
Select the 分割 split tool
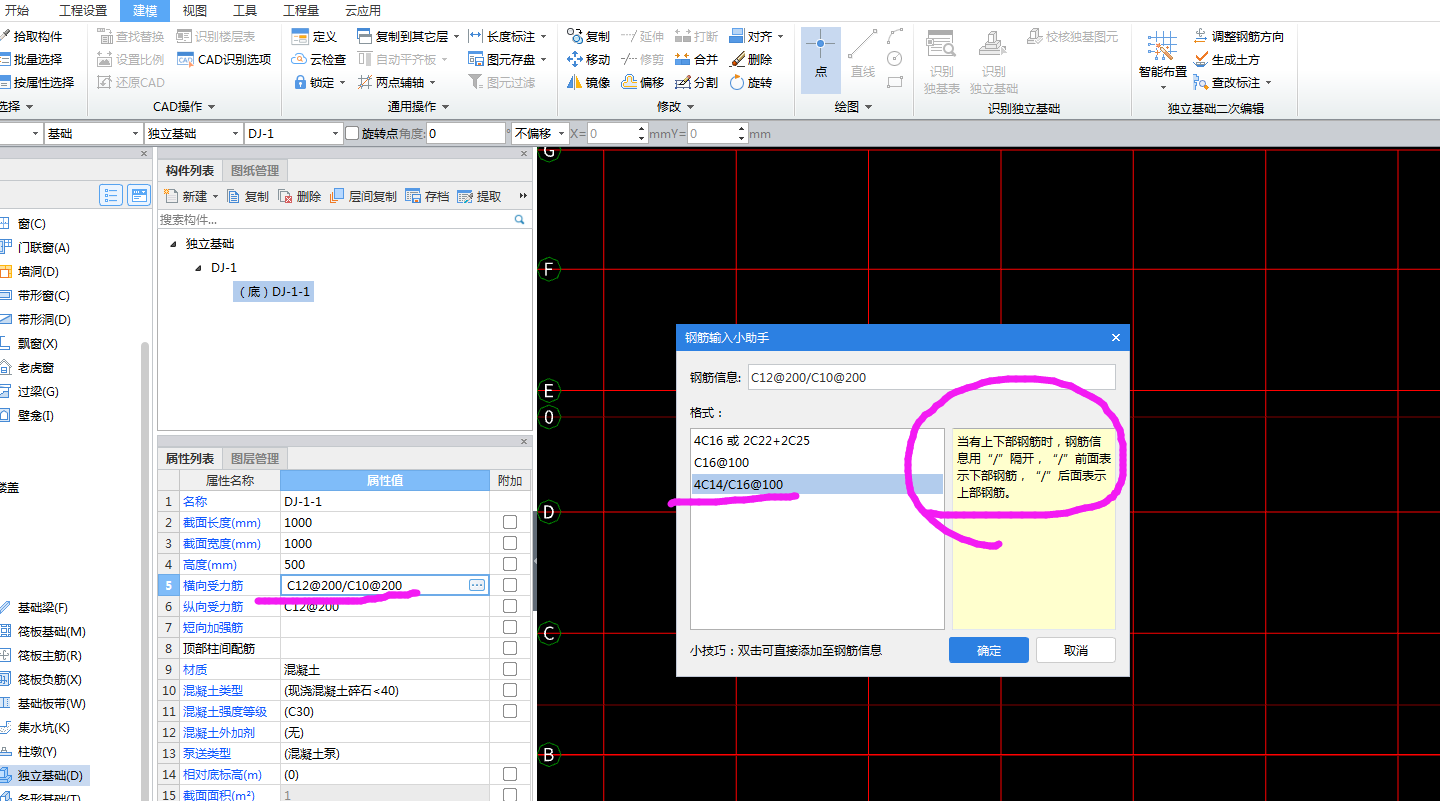[x=696, y=82]
